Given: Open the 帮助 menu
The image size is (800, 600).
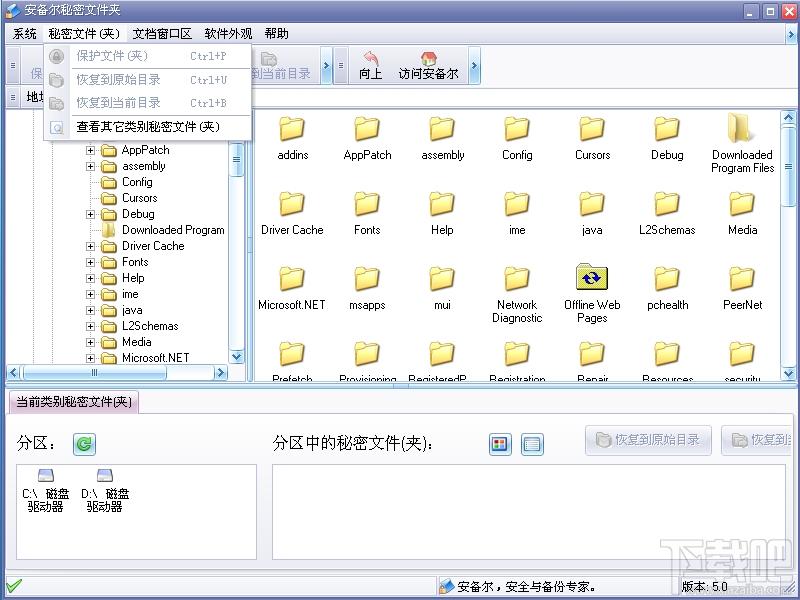Looking at the screenshot, I should click(277, 34).
